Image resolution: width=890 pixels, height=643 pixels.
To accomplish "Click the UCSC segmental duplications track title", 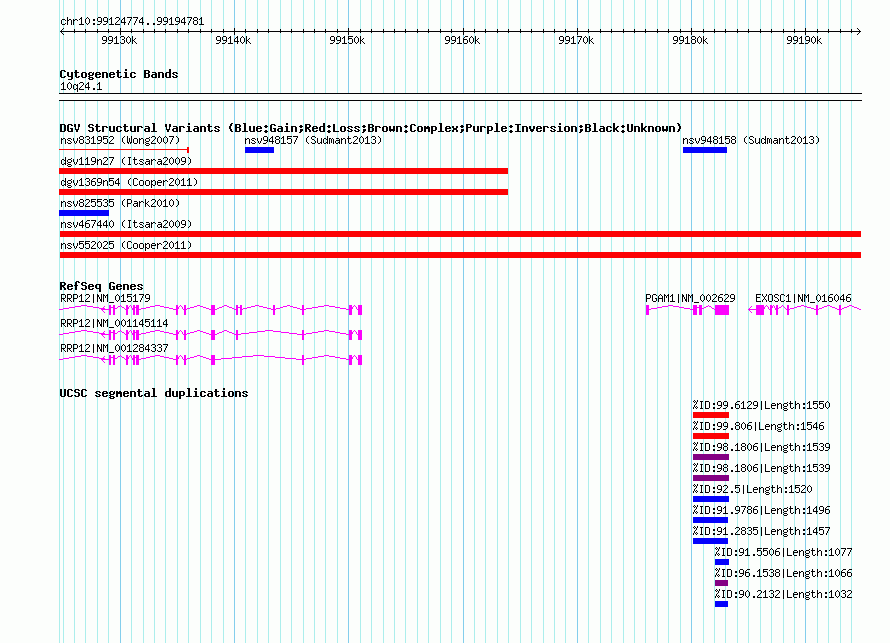I will (154, 393).
